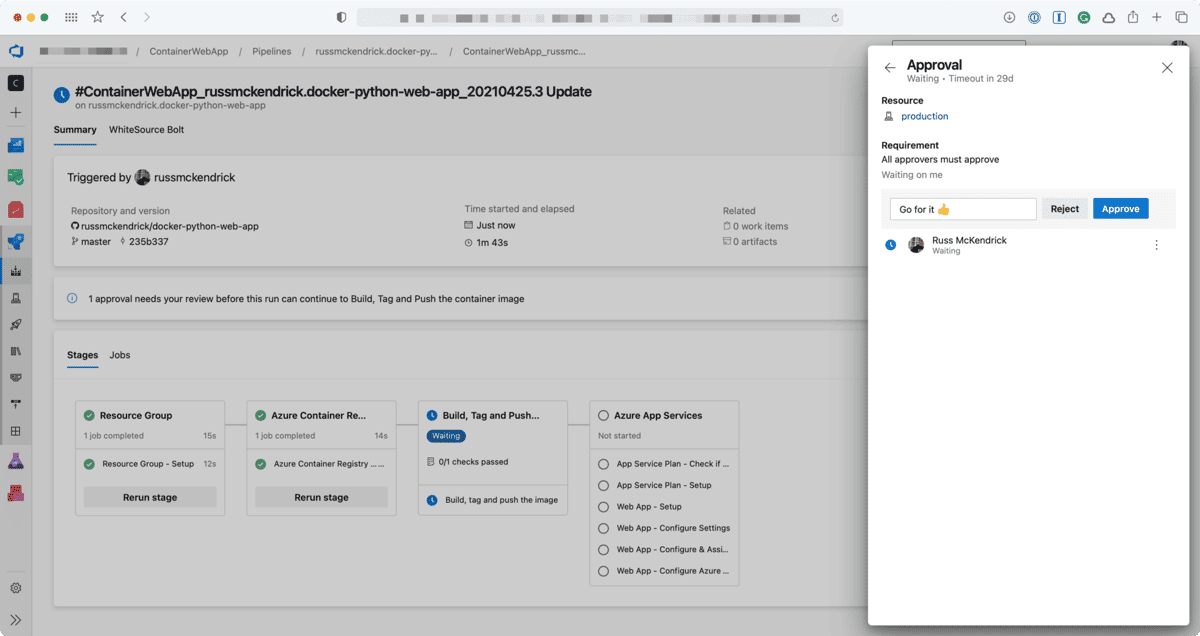Viewport: 1200px width, 636px height.
Task: Open the production resource link
Action: coord(924,116)
